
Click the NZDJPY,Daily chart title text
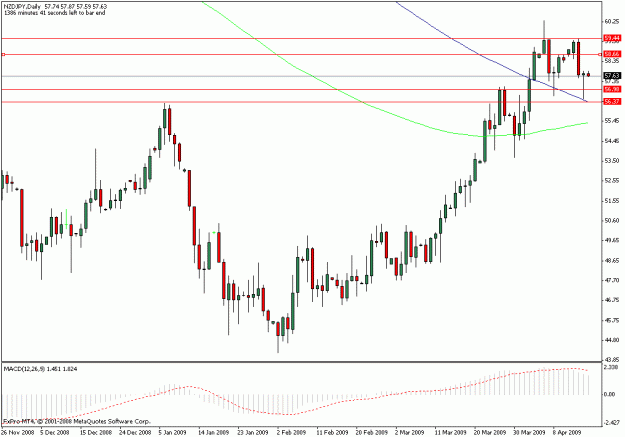point(23,6)
